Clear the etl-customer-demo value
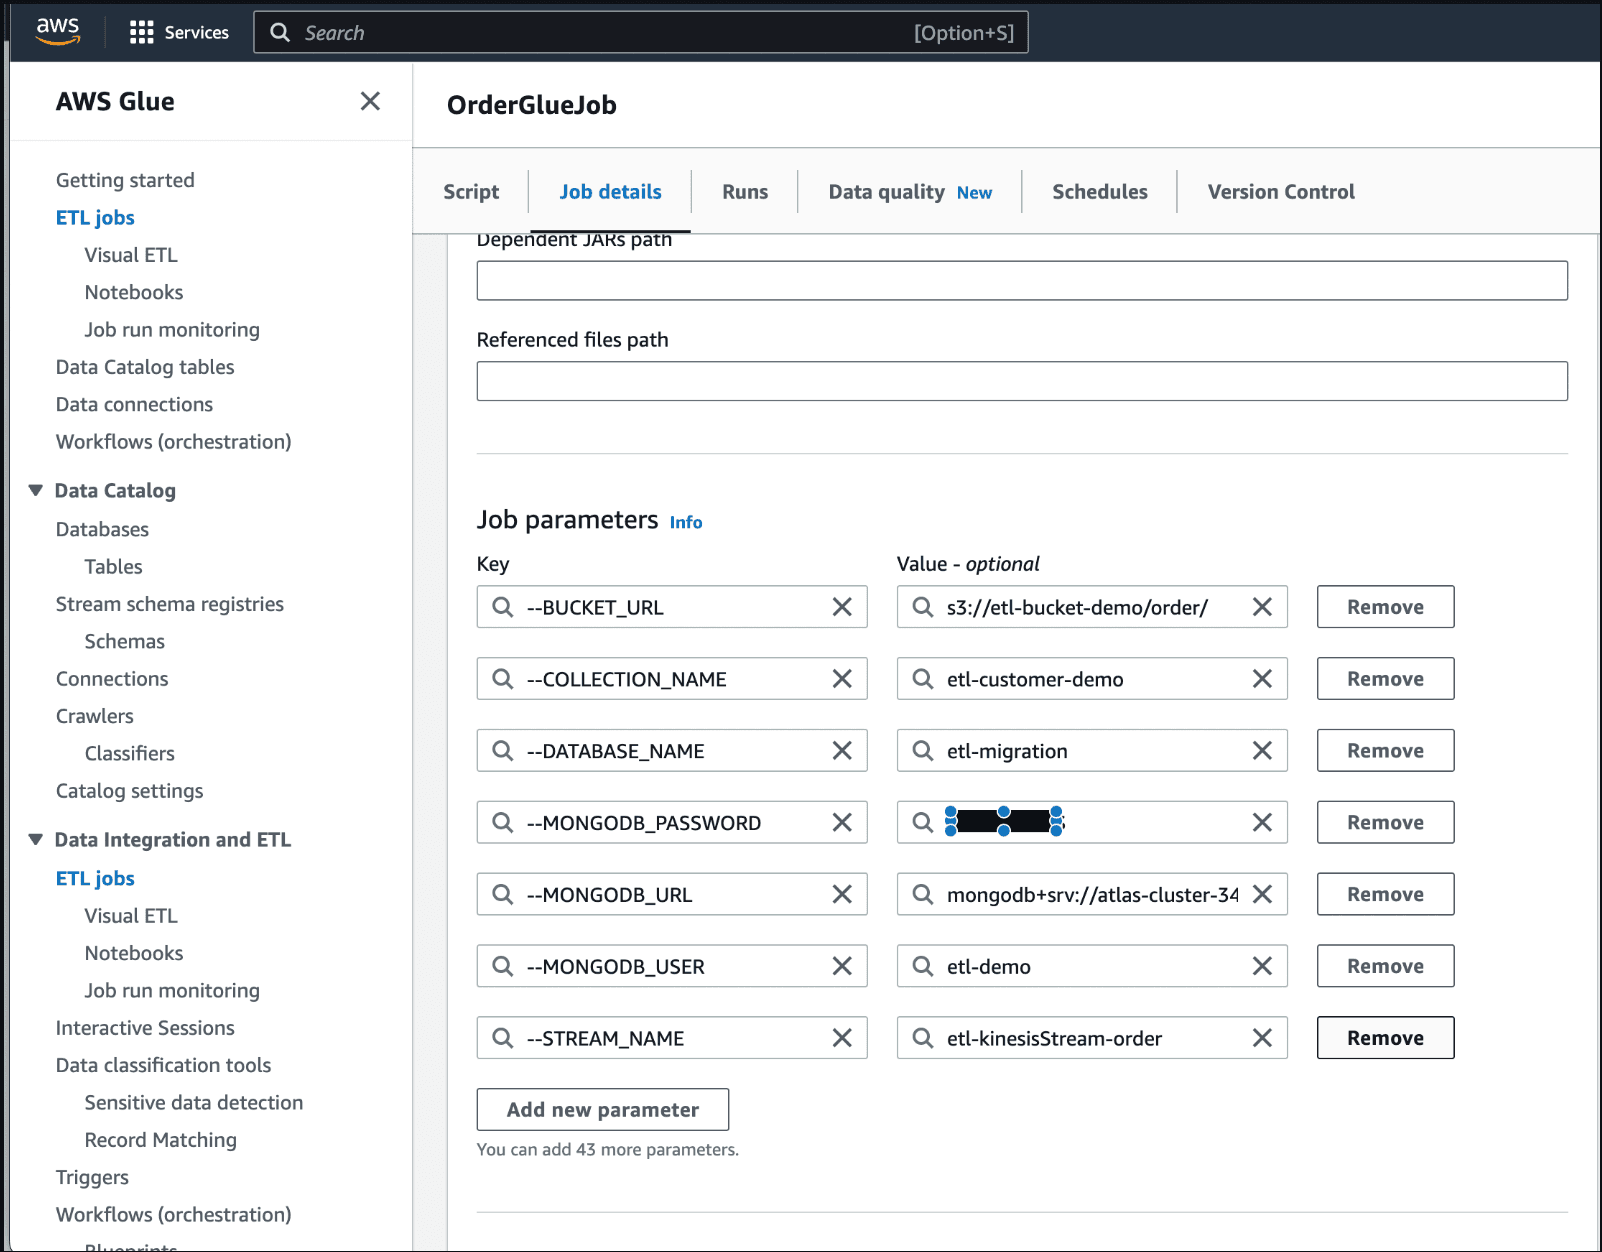The image size is (1602, 1252). [x=1262, y=679]
